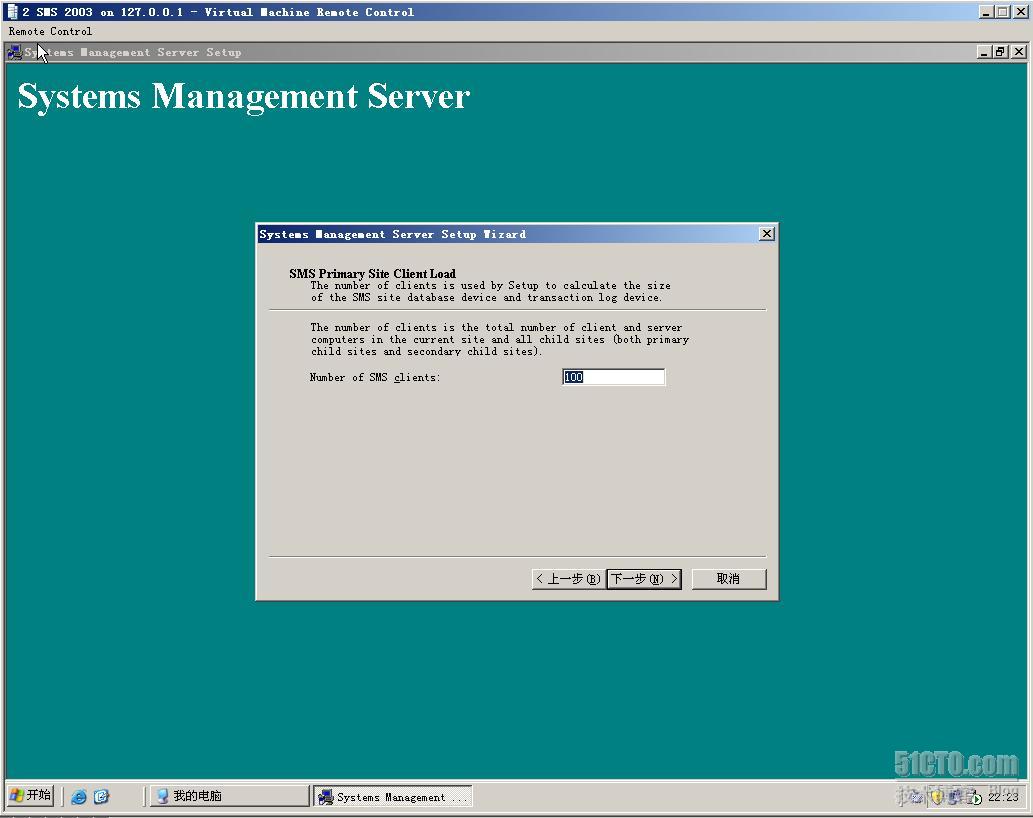Maximize the Virtual Machine Remote Control window
Viewport: 1033px width, 818px height.
coord(1002,11)
